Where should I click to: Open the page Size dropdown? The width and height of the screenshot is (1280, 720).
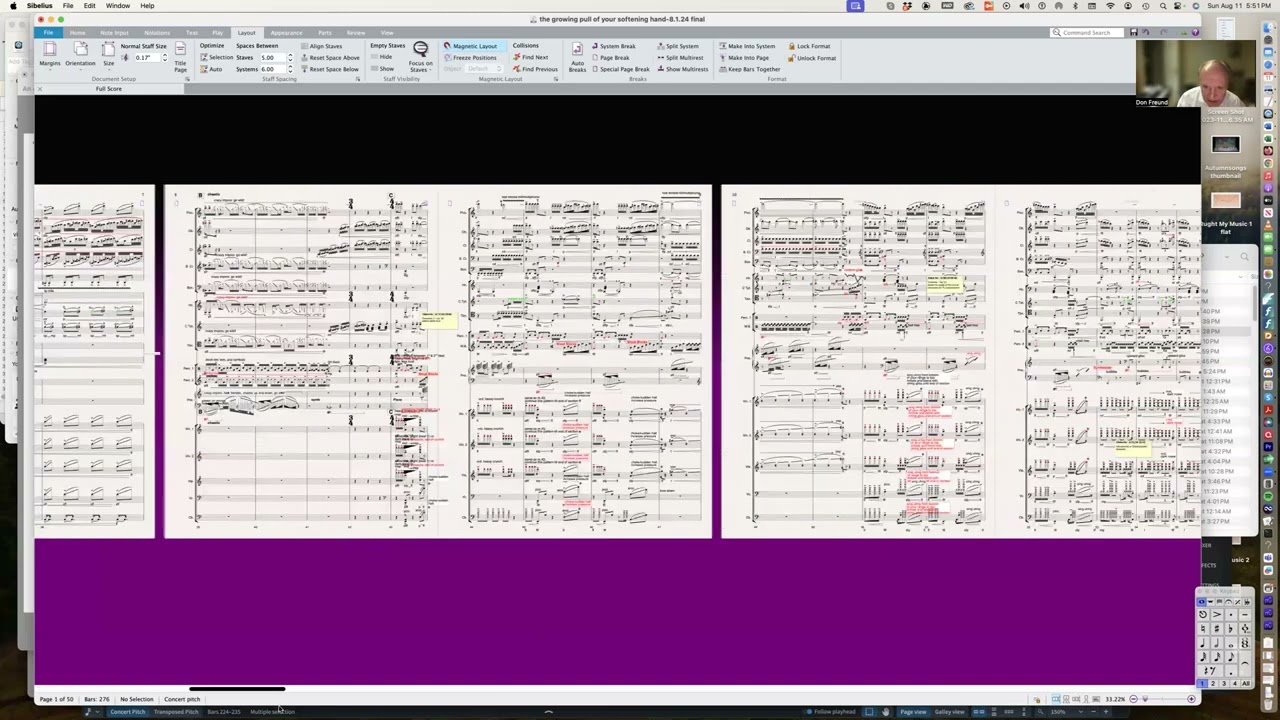coord(108,54)
